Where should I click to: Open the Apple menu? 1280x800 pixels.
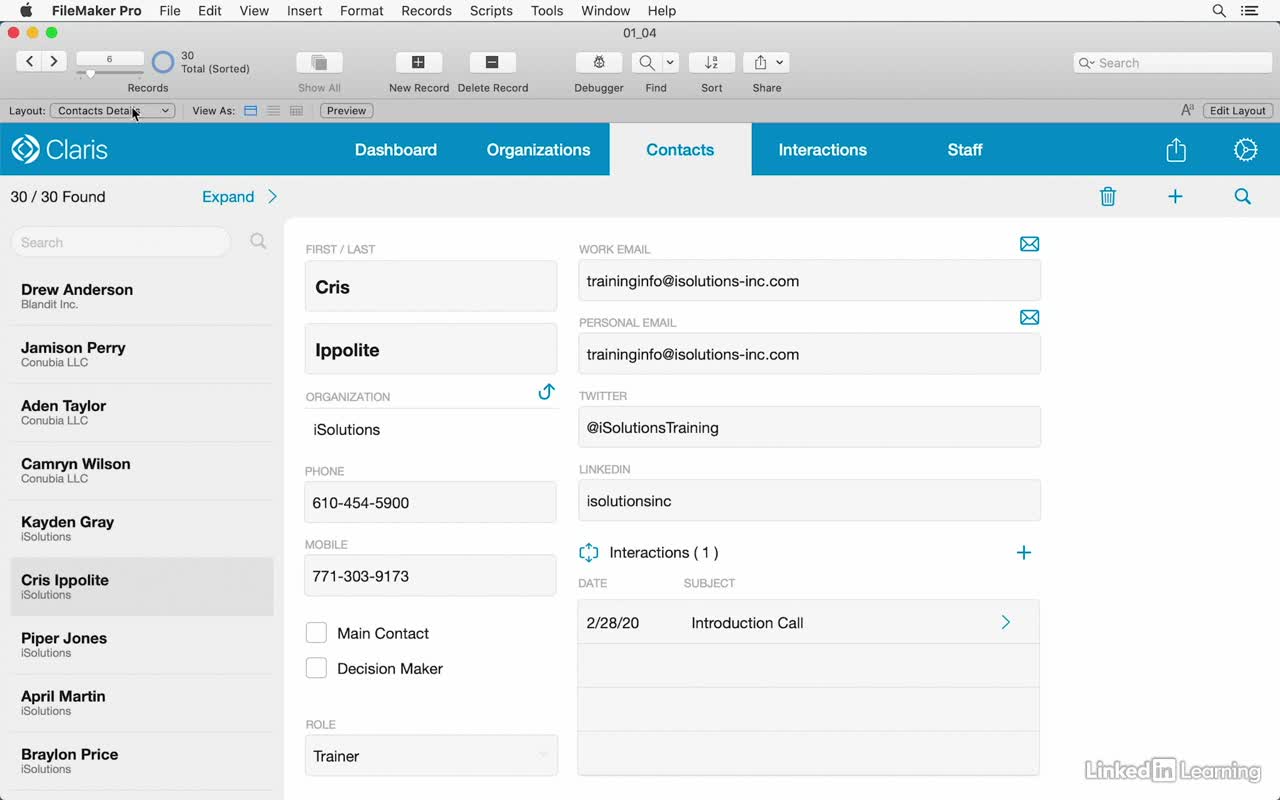[26, 11]
